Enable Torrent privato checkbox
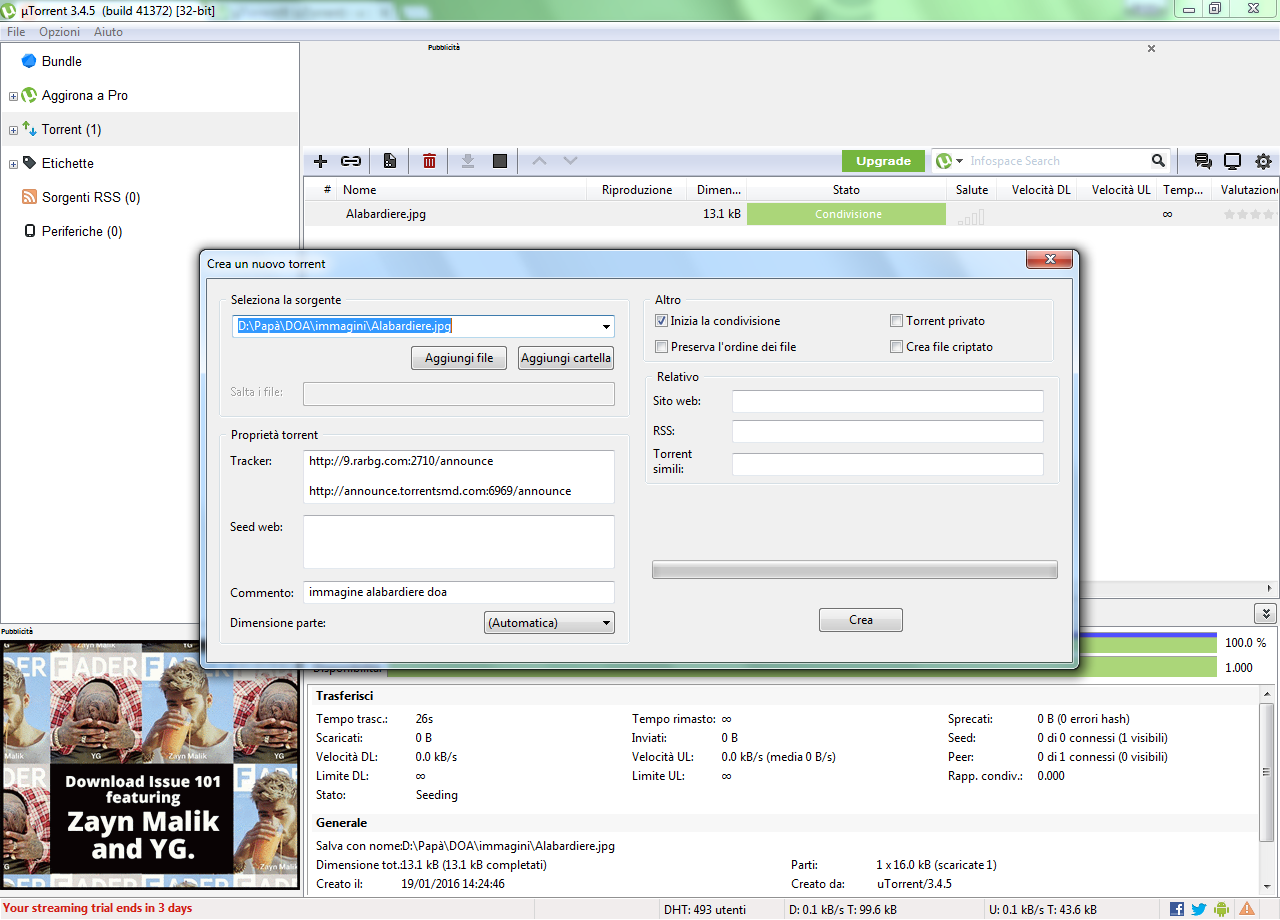 [897, 321]
